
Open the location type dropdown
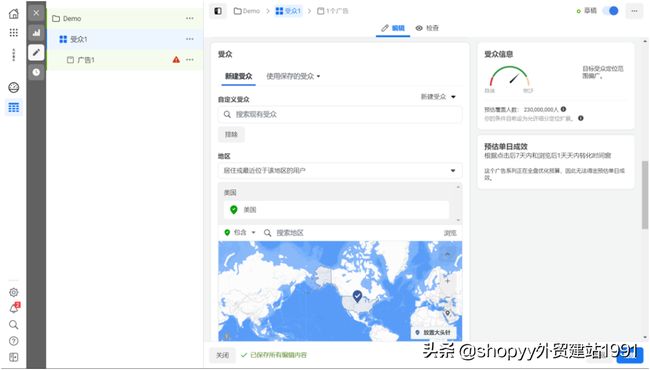[x=340, y=171]
